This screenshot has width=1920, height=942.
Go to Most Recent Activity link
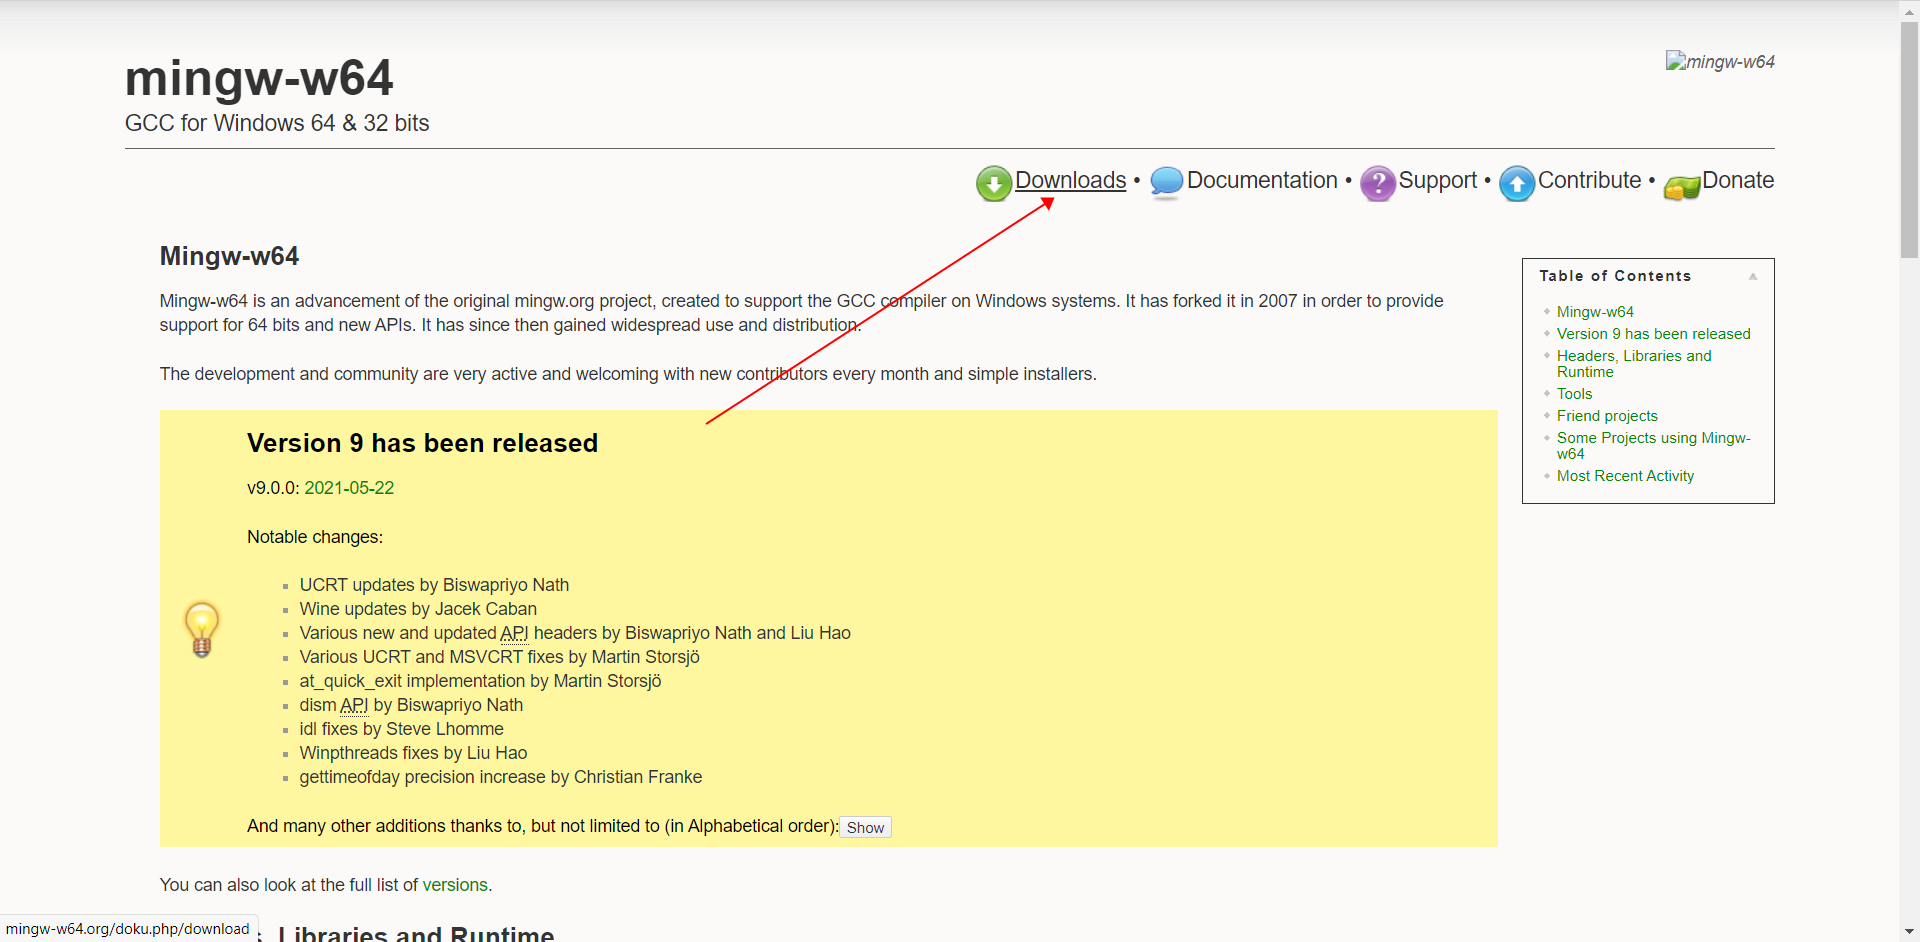(x=1625, y=476)
